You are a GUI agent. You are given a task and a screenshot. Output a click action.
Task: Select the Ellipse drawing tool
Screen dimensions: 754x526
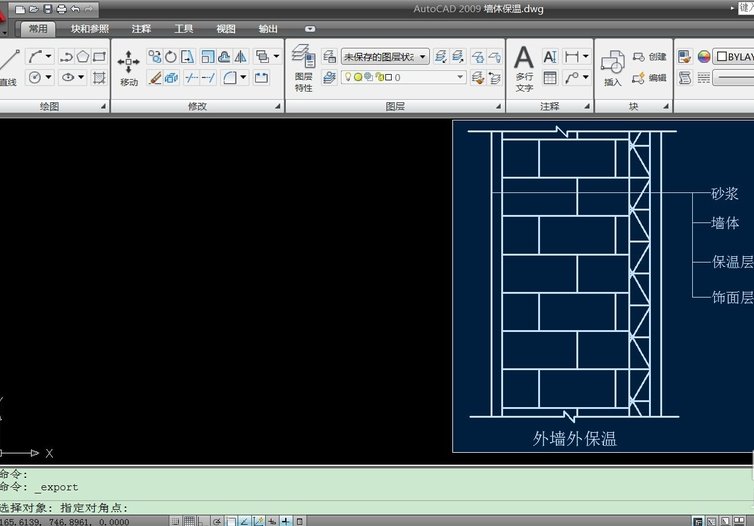pyautogui.click(x=68, y=77)
